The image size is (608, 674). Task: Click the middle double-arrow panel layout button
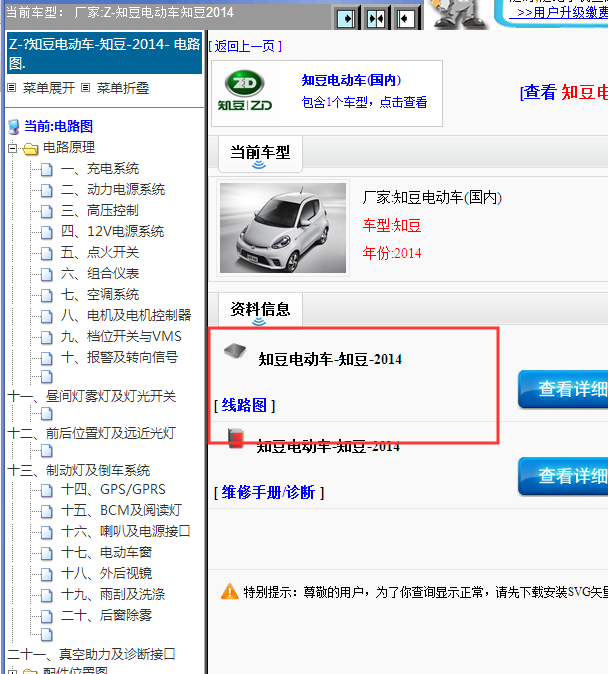(376, 18)
